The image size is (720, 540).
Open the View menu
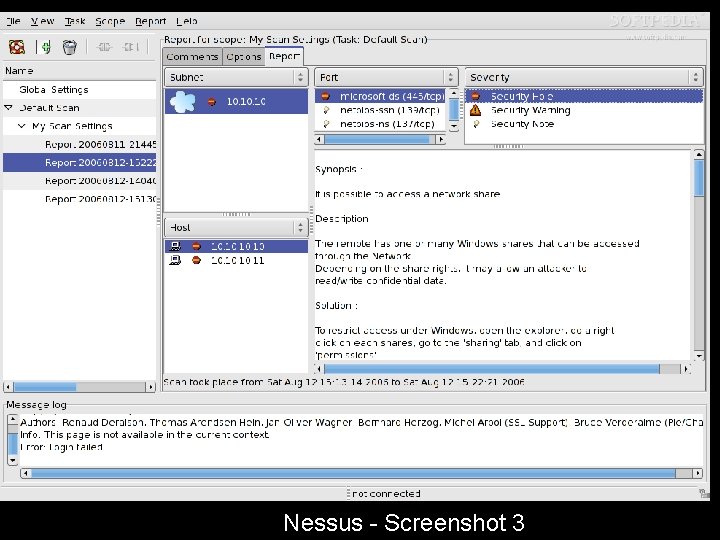pos(42,21)
